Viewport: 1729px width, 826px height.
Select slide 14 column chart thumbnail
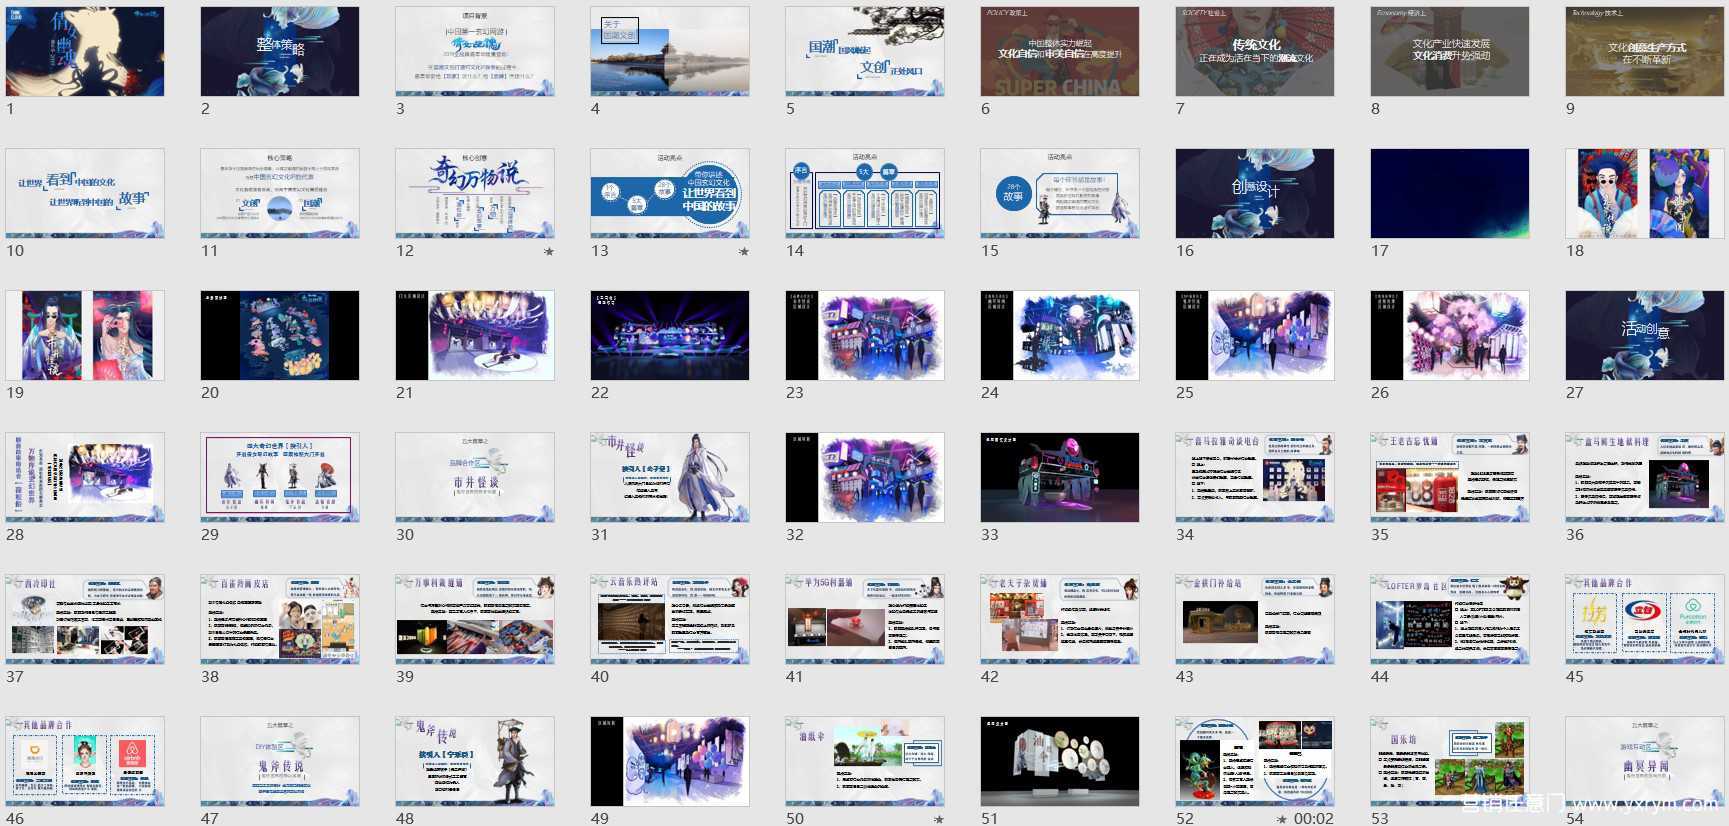(865, 193)
